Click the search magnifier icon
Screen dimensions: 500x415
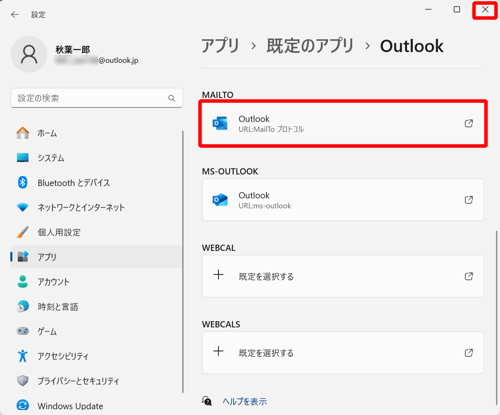coord(171,98)
